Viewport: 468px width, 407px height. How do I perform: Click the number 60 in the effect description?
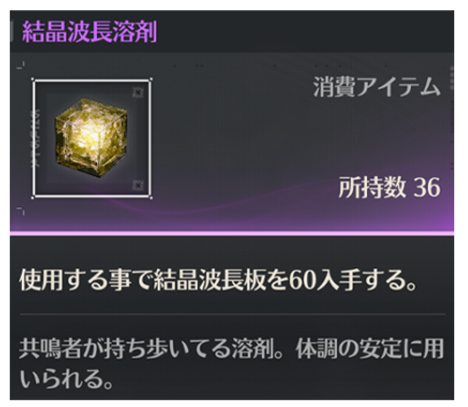click(x=300, y=281)
